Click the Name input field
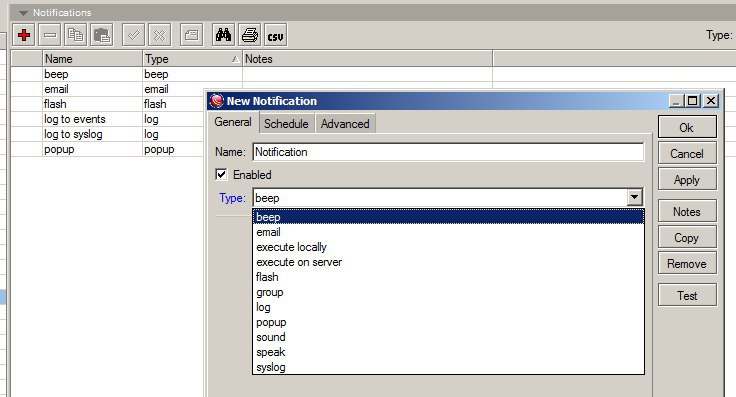736x397 pixels. pos(448,152)
